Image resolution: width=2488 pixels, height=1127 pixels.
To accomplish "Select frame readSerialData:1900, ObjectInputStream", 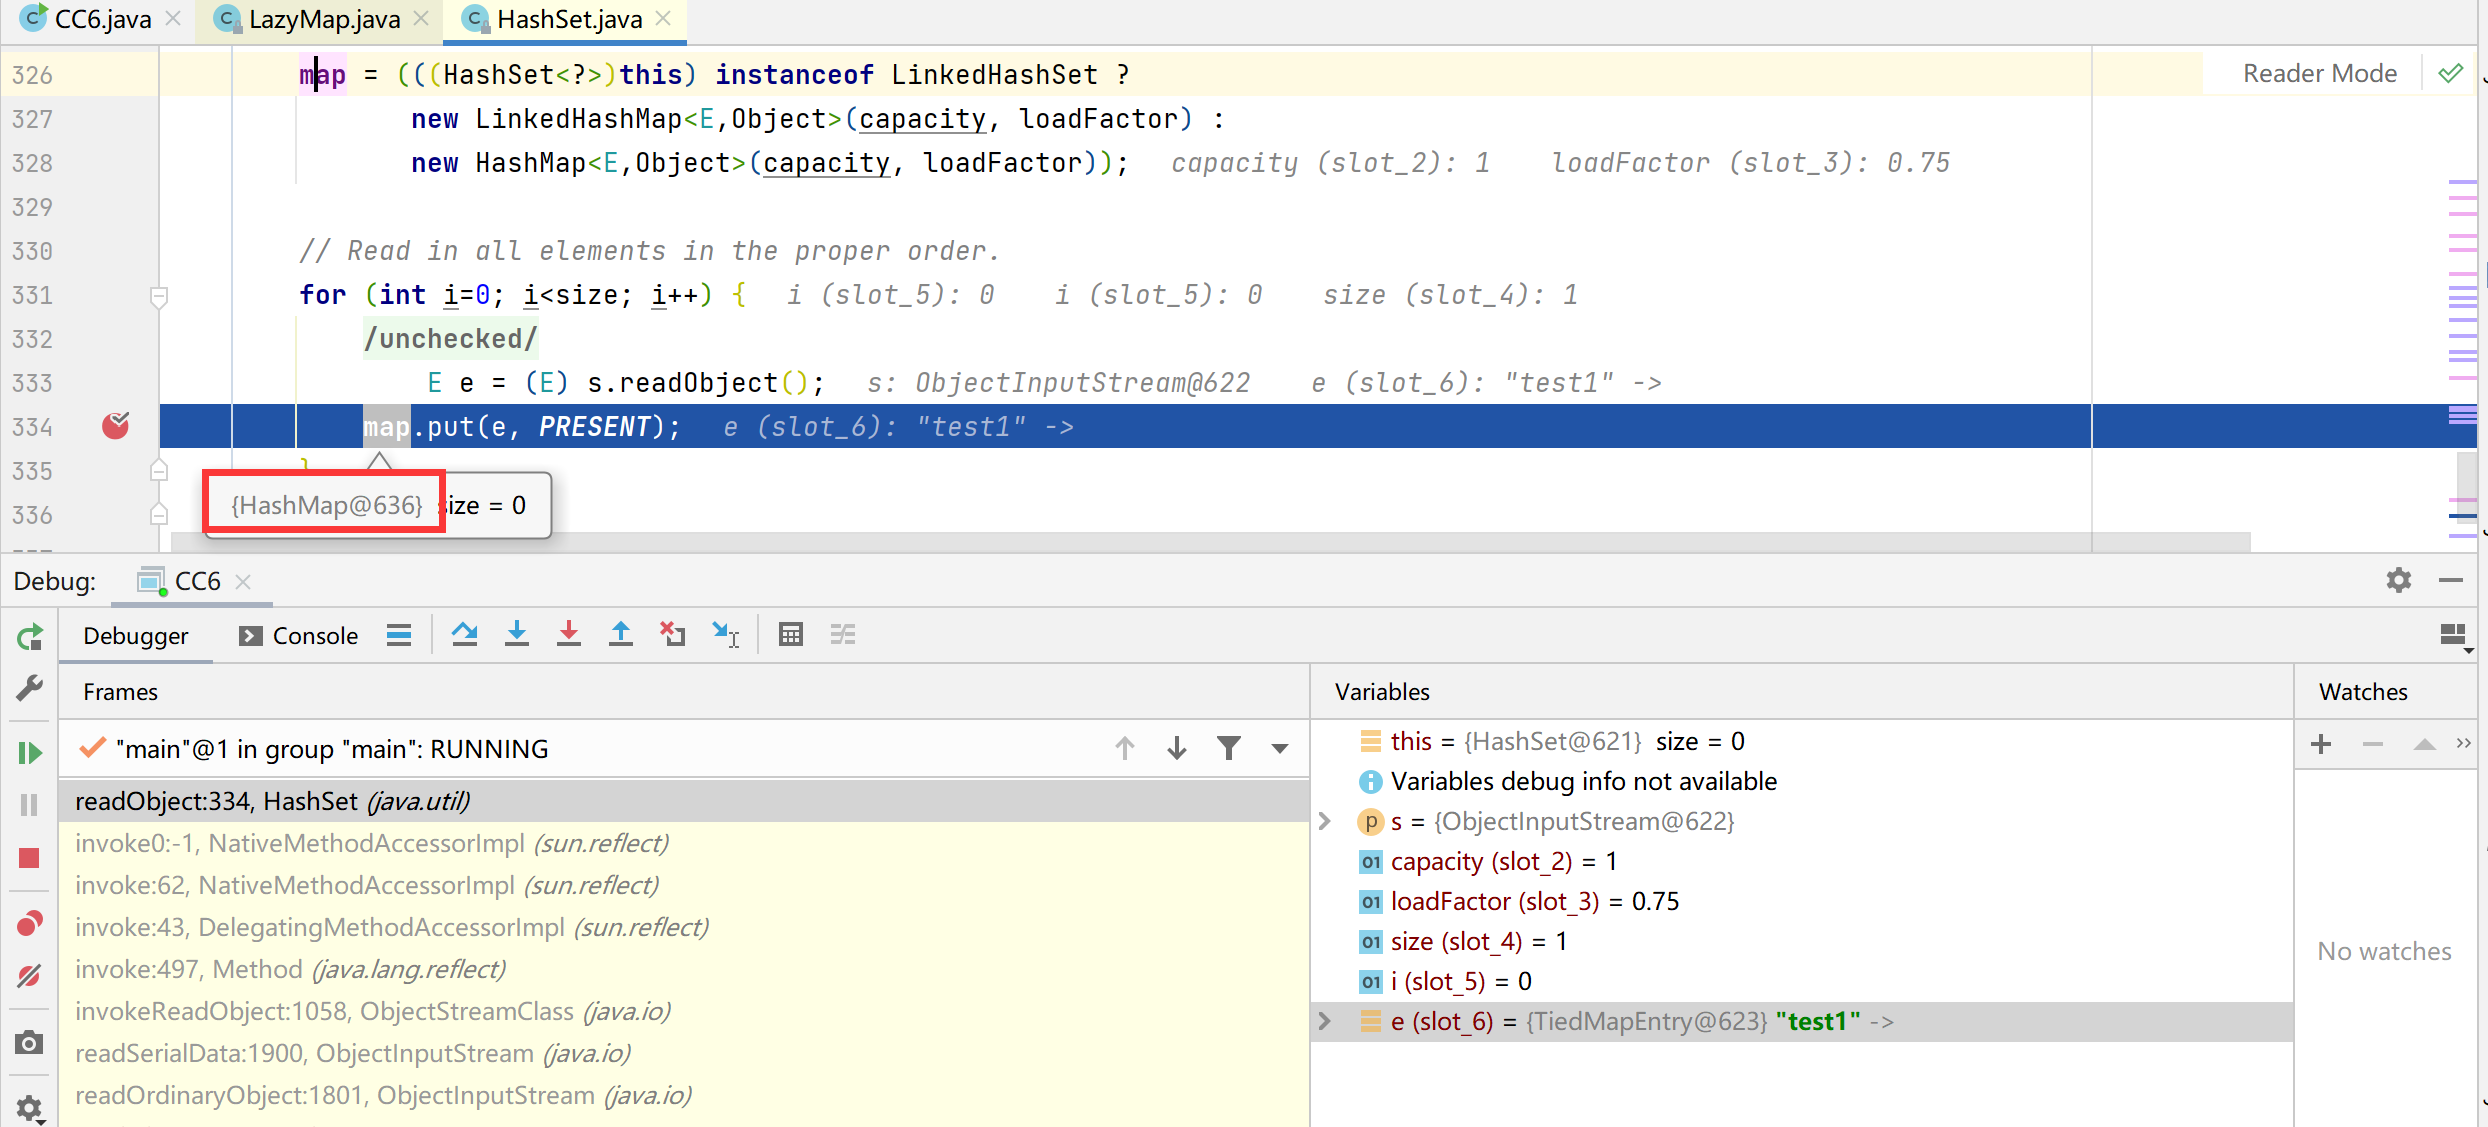I will [684, 1053].
